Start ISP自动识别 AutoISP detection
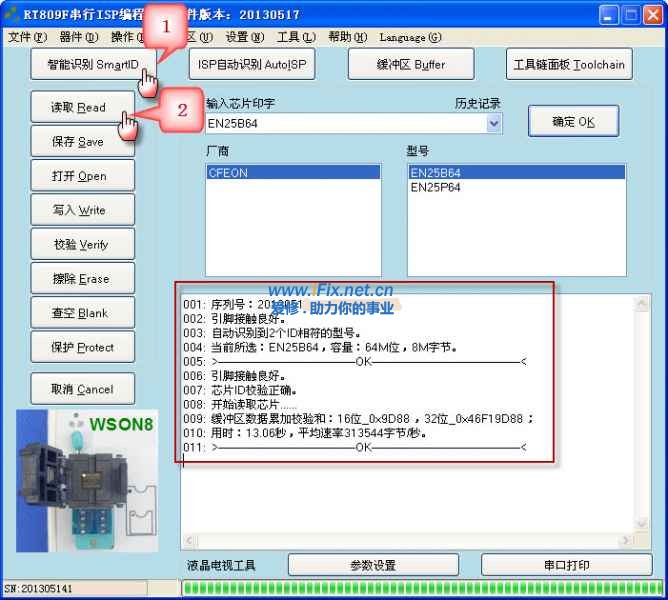 pos(252,64)
